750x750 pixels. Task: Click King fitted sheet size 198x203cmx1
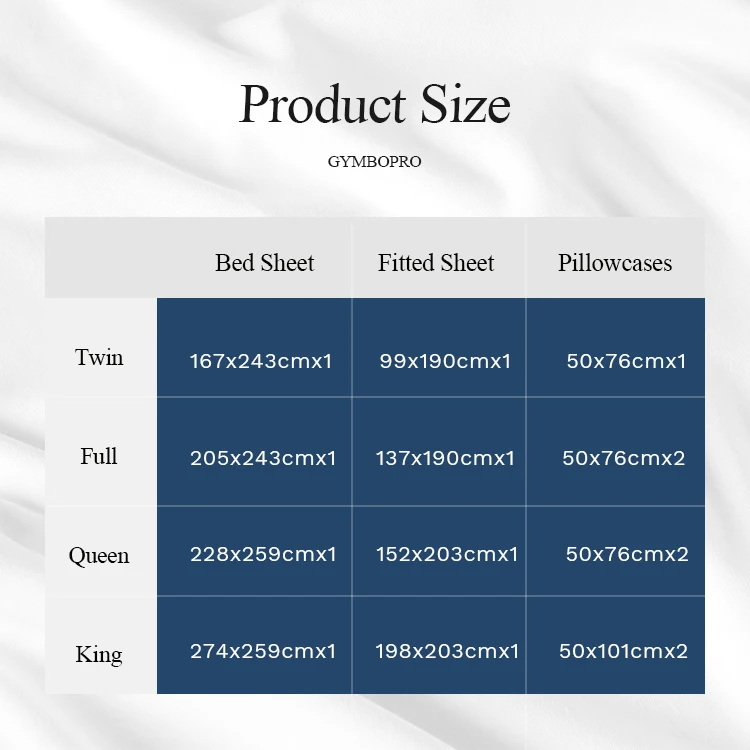click(447, 651)
